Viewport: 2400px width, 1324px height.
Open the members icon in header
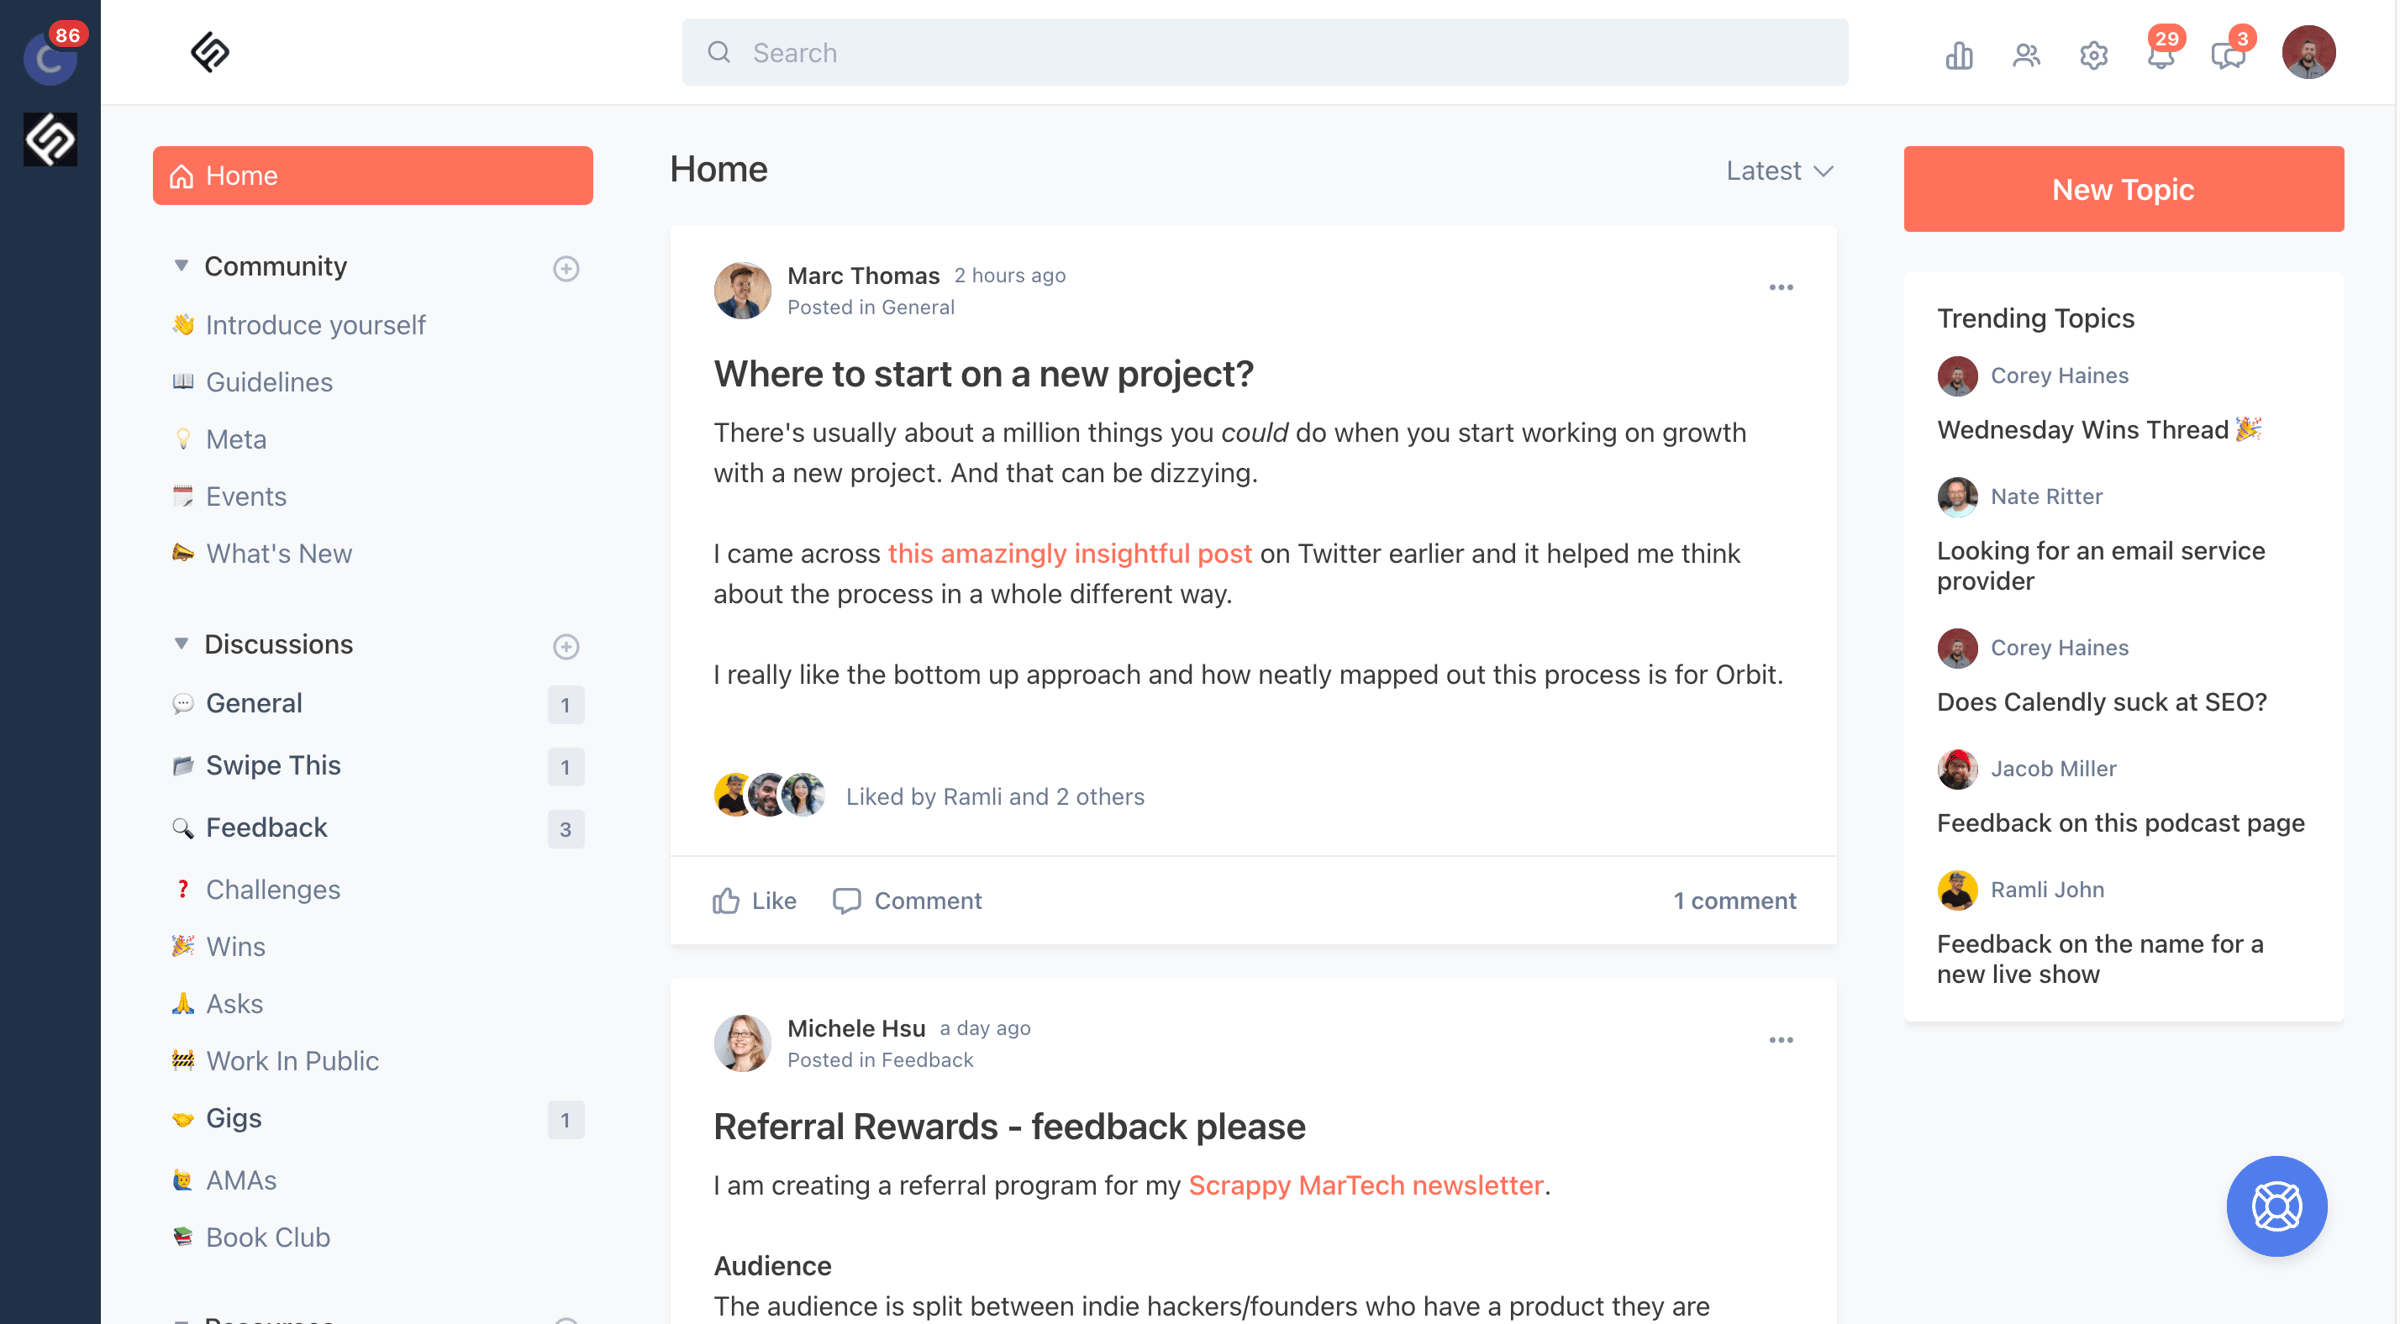pos(2026,54)
